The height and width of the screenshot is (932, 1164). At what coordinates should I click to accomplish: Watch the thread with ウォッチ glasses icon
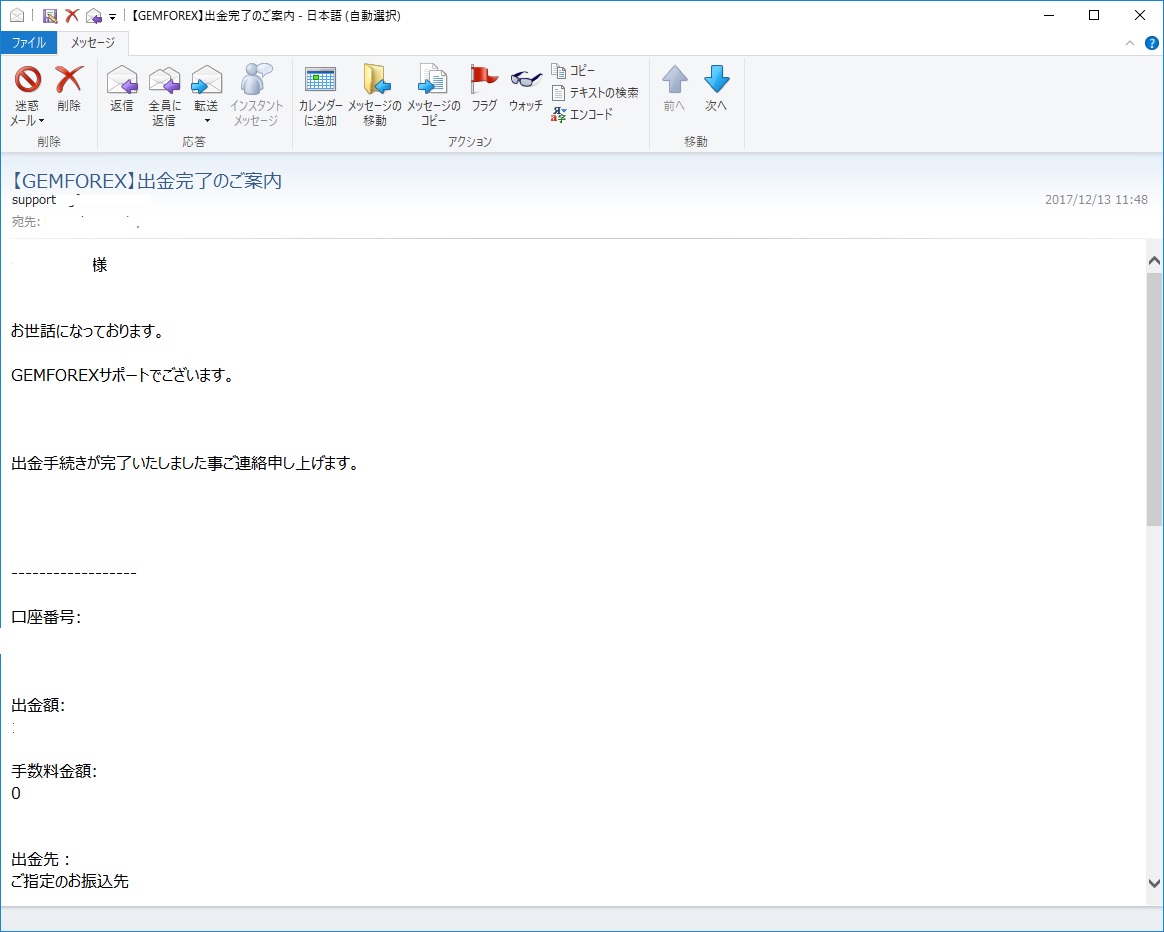pos(526,79)
